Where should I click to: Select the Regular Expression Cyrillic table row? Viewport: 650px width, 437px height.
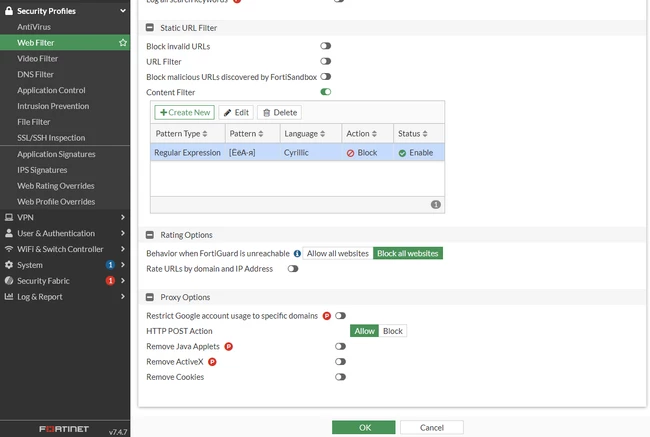tap(297, 153)
